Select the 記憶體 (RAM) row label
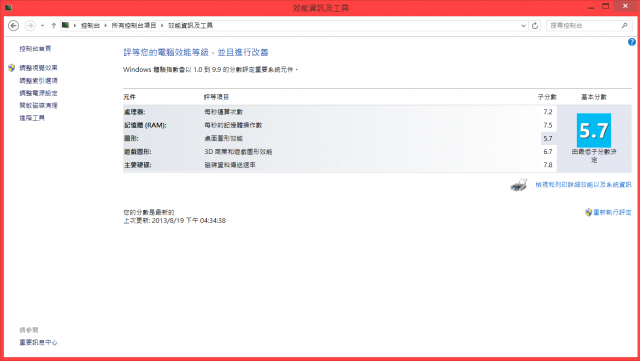The image size is (640, 361). coord(145,125)
